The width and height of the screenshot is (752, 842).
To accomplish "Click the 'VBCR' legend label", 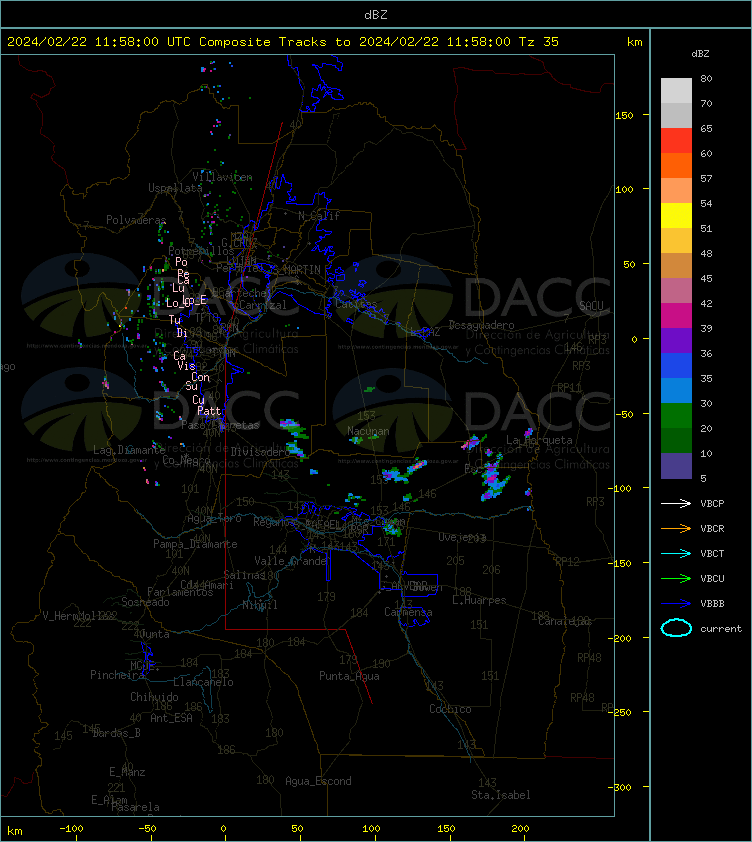I will (712, 528).
